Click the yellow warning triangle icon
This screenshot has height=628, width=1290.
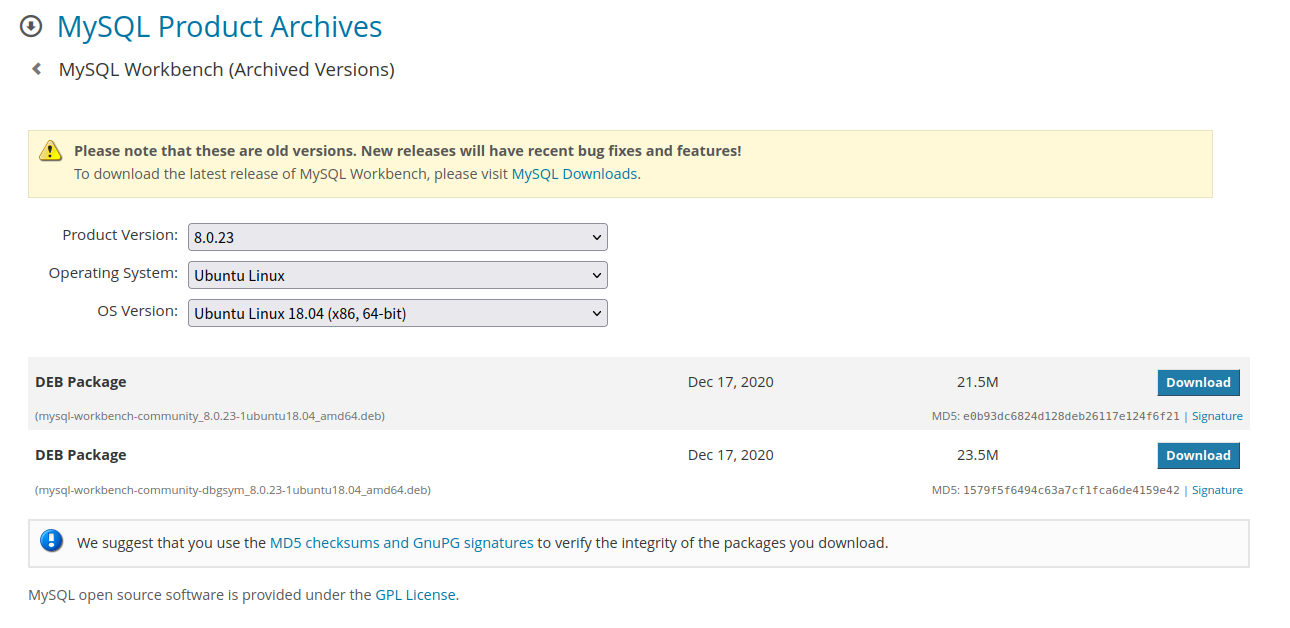[50, 151]
